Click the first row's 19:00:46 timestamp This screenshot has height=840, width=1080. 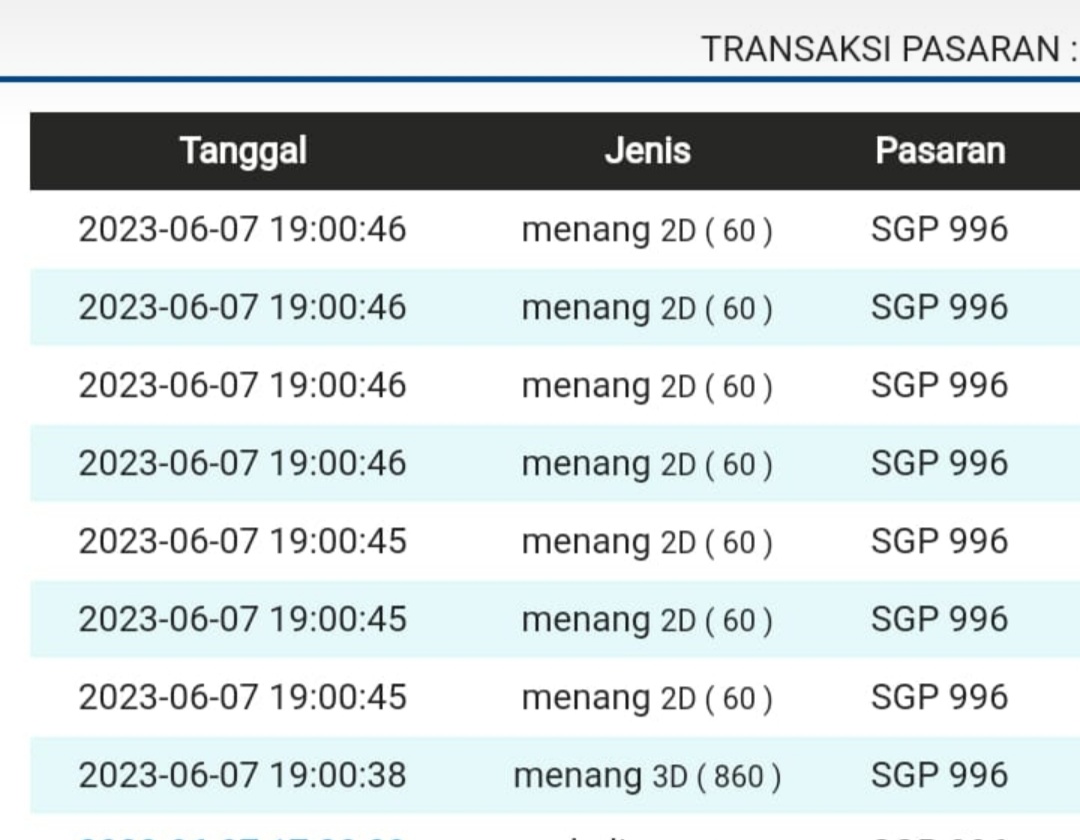242,229
